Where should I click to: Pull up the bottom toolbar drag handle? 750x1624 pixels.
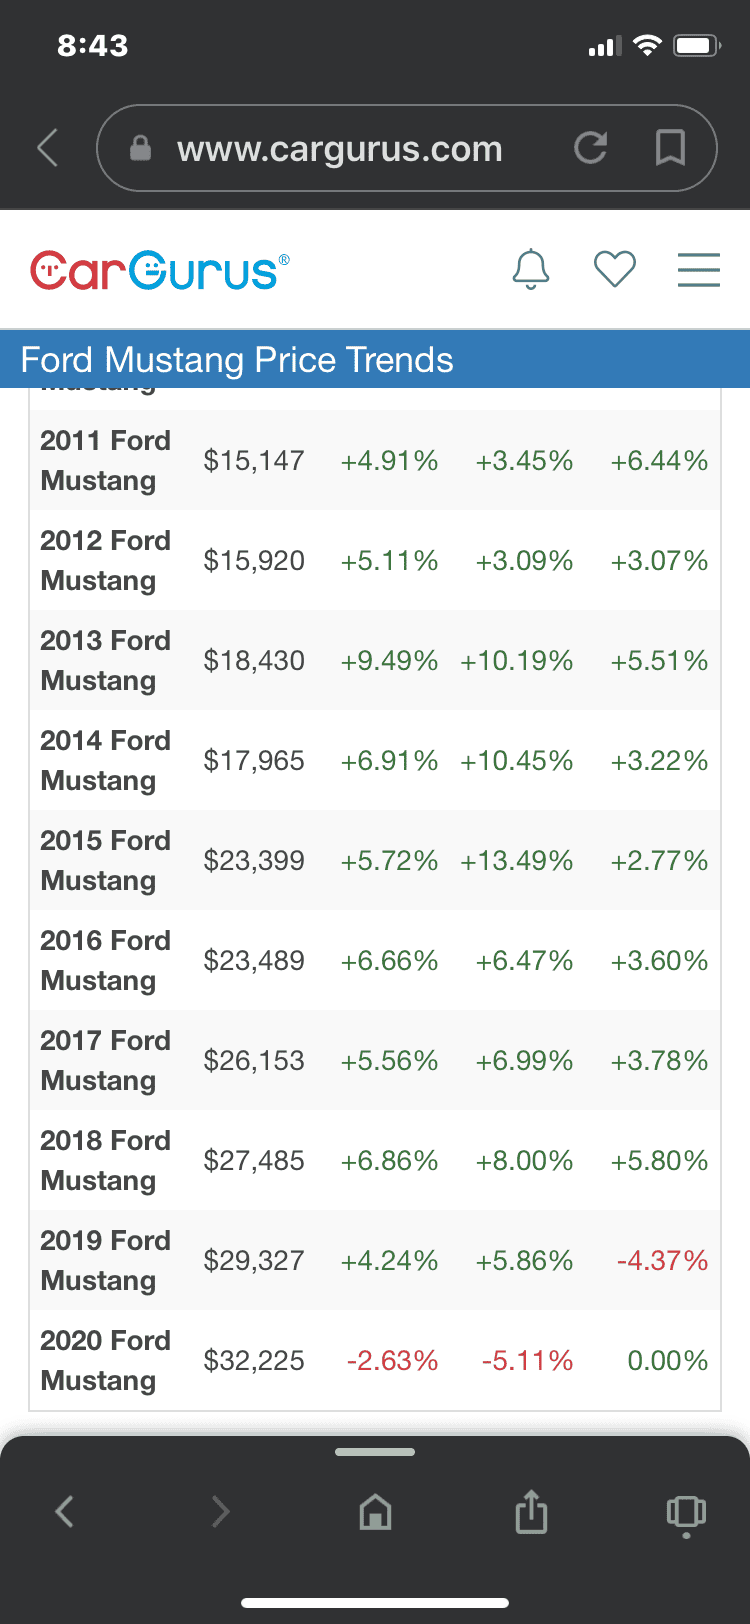(375, 1451)
